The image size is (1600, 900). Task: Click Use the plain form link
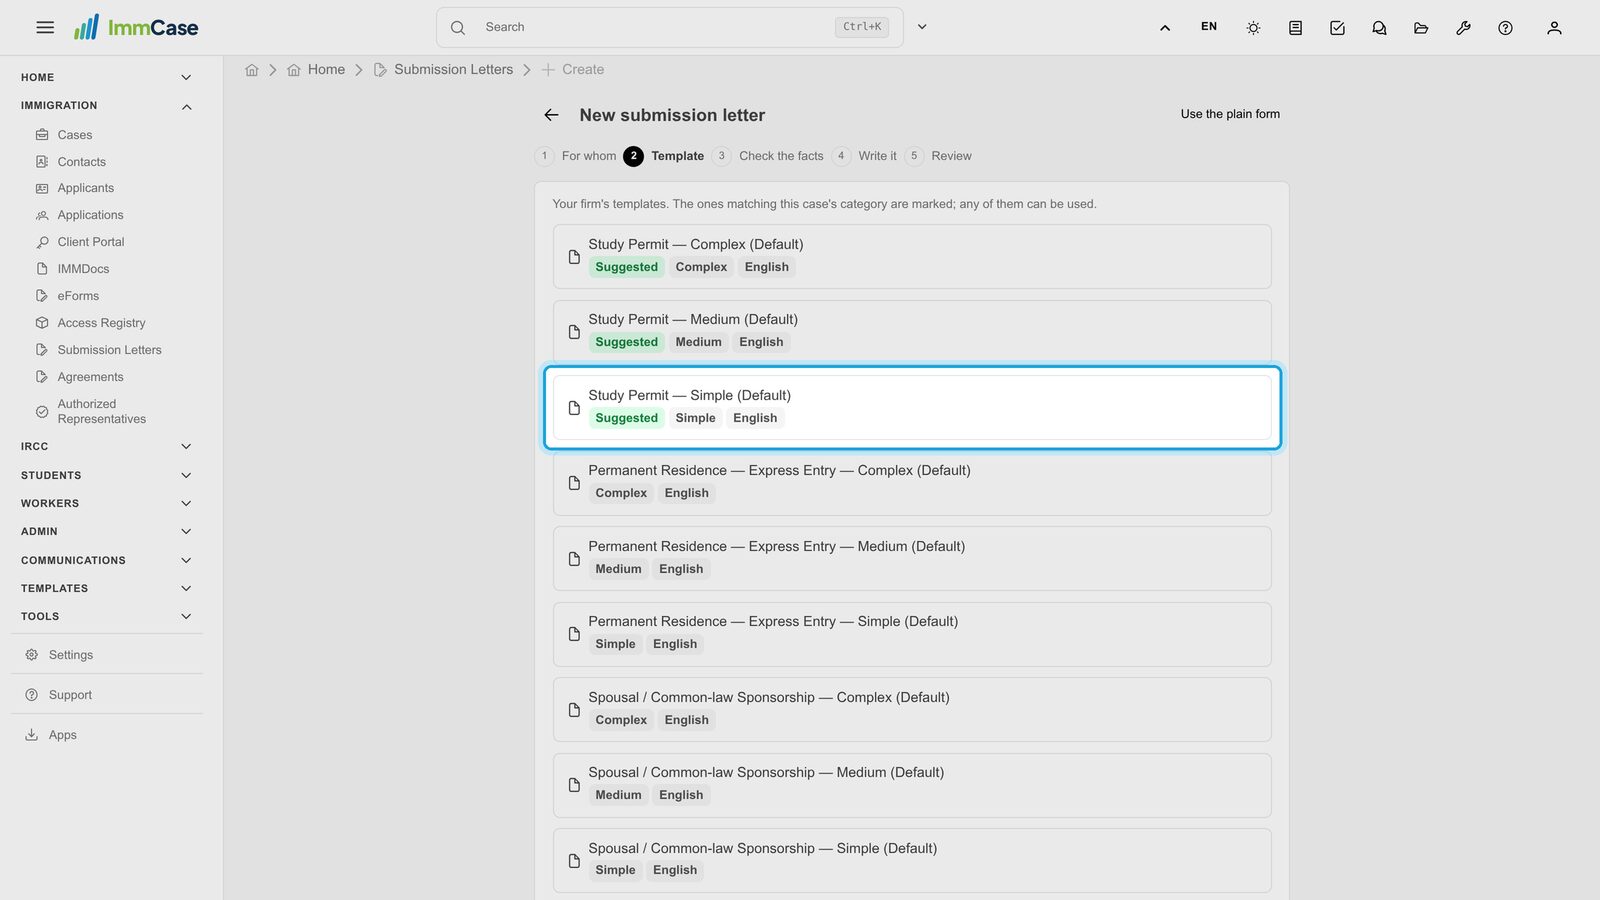click(1230, 114)
